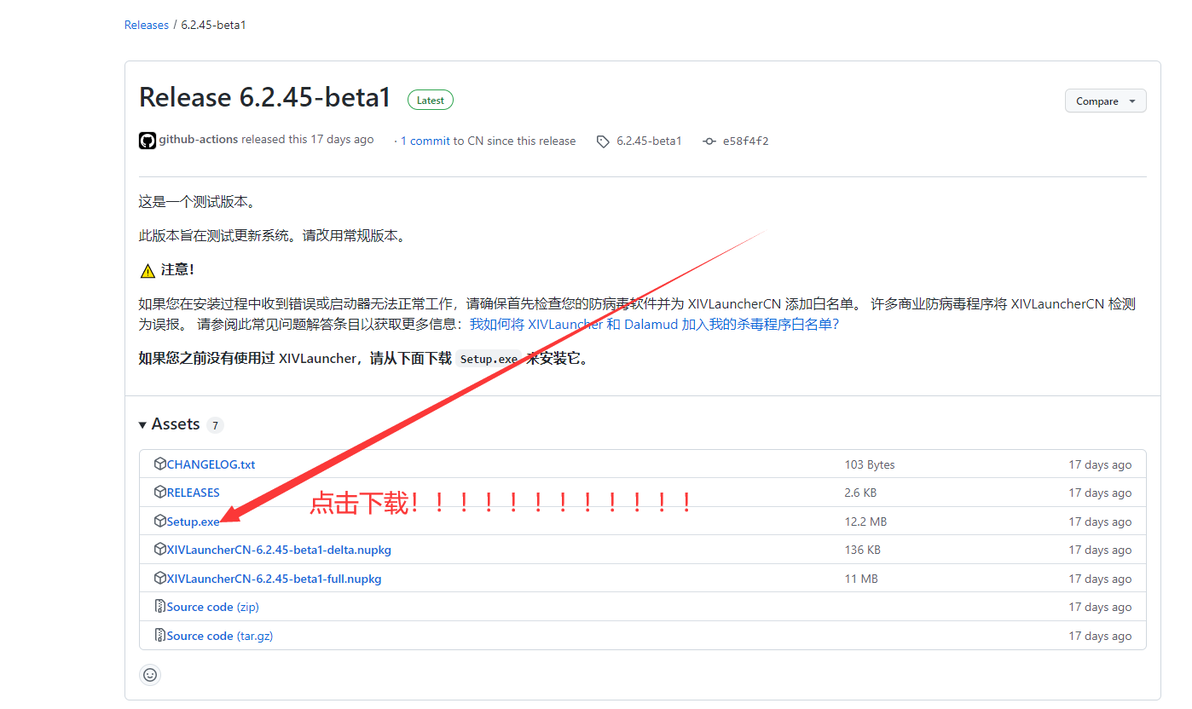Open the 6.2.45-beta1 tag link
This screenshot has width=1192, height=709.
click(x=648, y=141)
